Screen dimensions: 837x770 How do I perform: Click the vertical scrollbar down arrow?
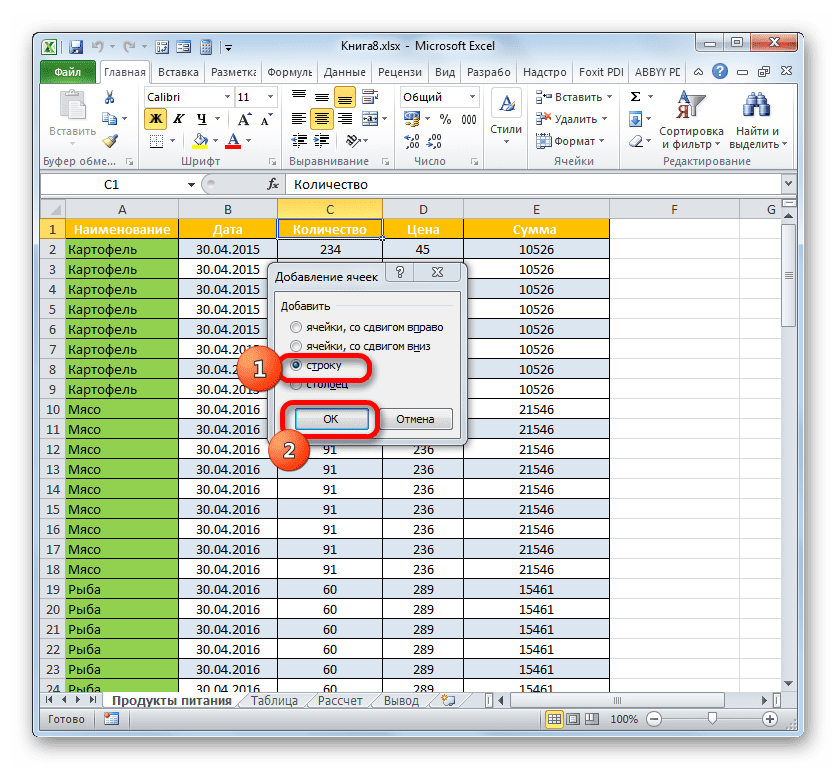[788, 684]
